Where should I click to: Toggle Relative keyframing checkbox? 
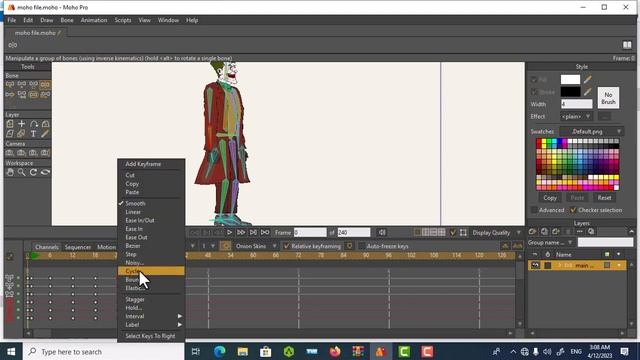286,246
